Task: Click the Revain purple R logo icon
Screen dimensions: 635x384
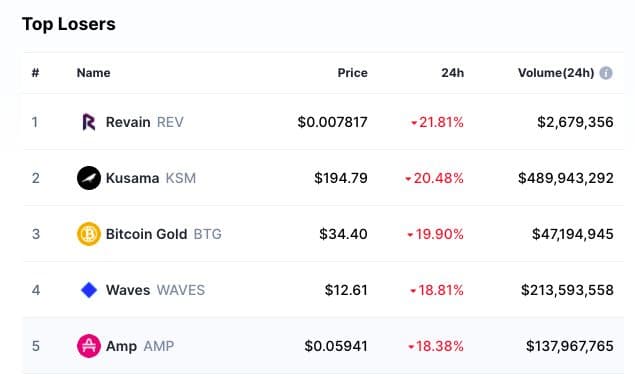Action: pyautogui.click(x=89, y=122)
